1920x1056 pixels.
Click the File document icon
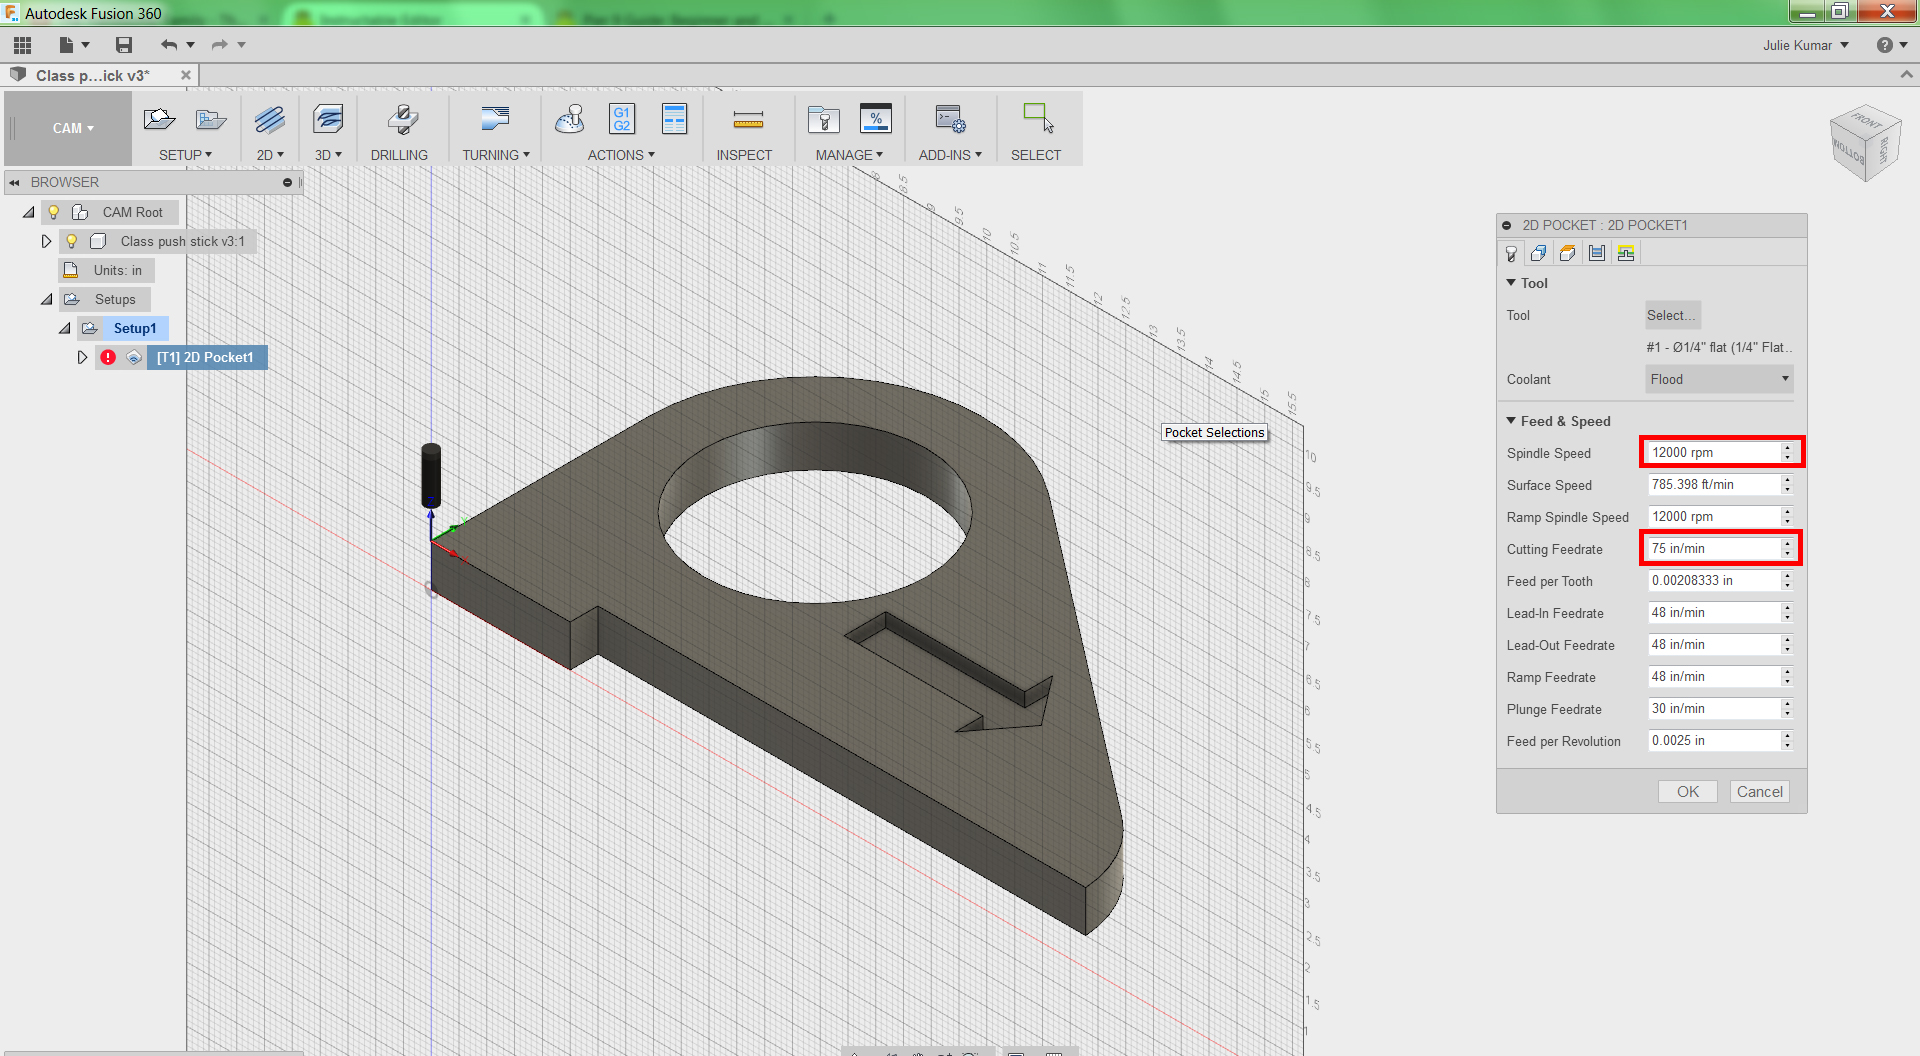(x=66, y=45)
